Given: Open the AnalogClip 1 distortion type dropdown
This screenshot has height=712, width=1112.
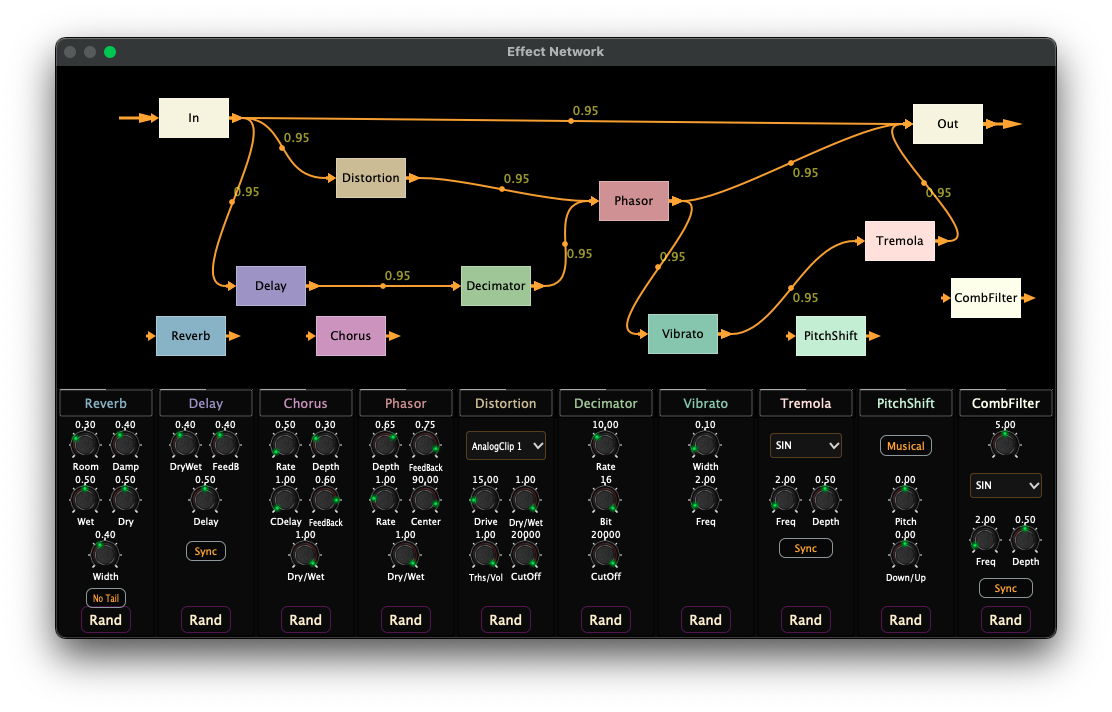Looking at the screenshot, I should pos(506,446).
